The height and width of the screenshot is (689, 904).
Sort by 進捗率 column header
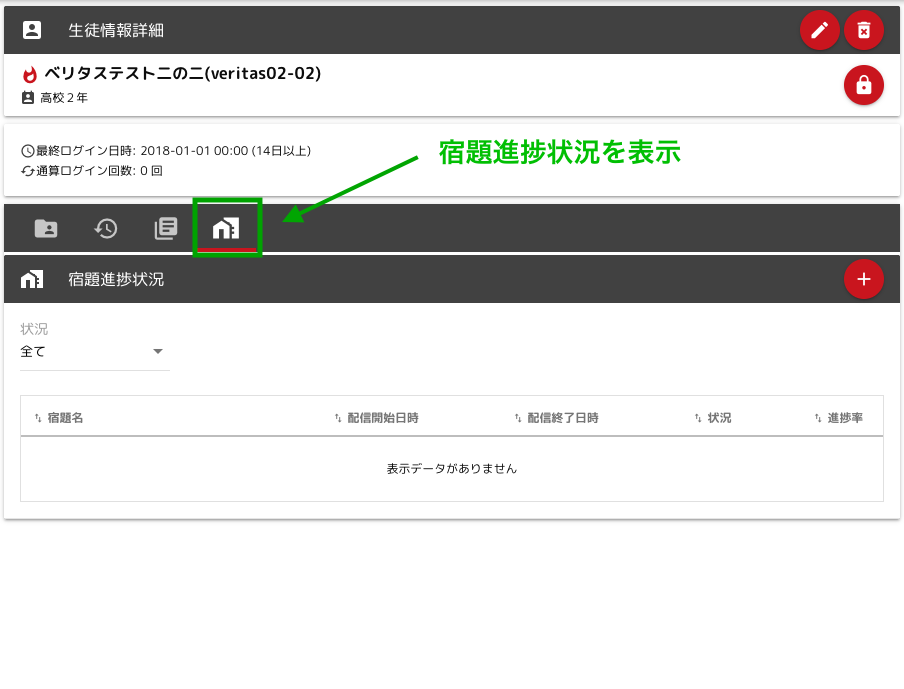[844, 418]
